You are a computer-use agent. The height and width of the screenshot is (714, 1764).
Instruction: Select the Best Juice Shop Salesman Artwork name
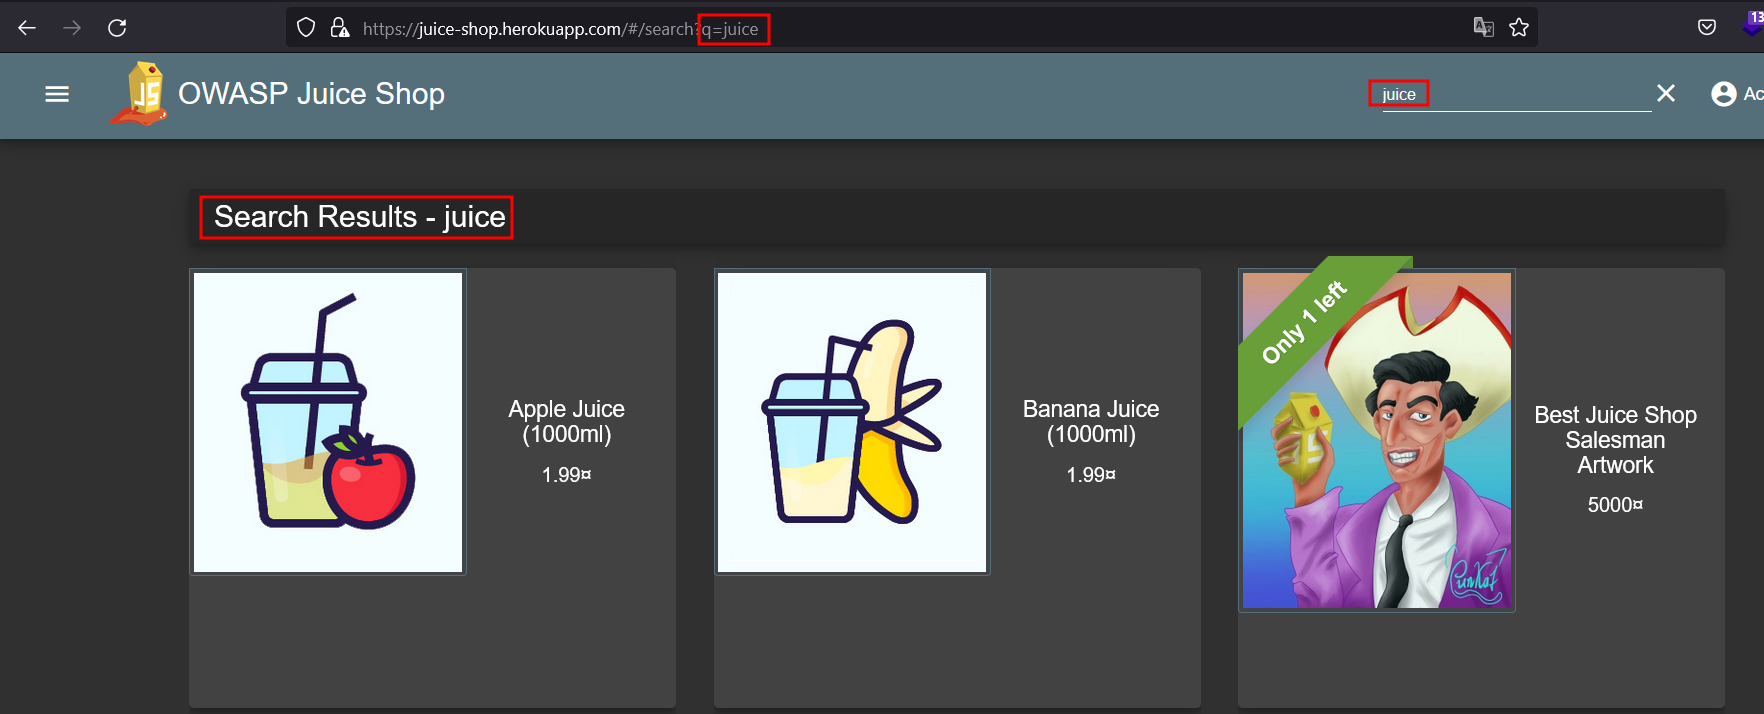point(1616,440)
